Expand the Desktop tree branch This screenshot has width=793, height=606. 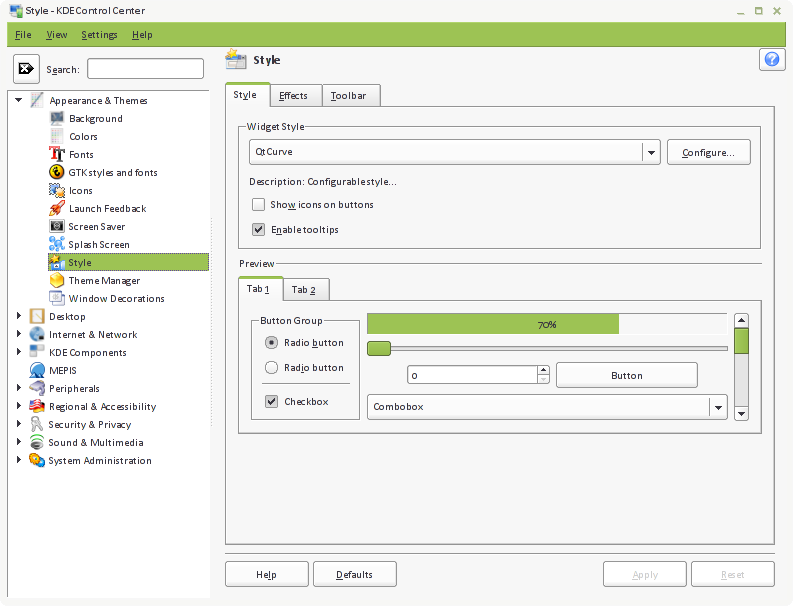click(x=19, y=316)
